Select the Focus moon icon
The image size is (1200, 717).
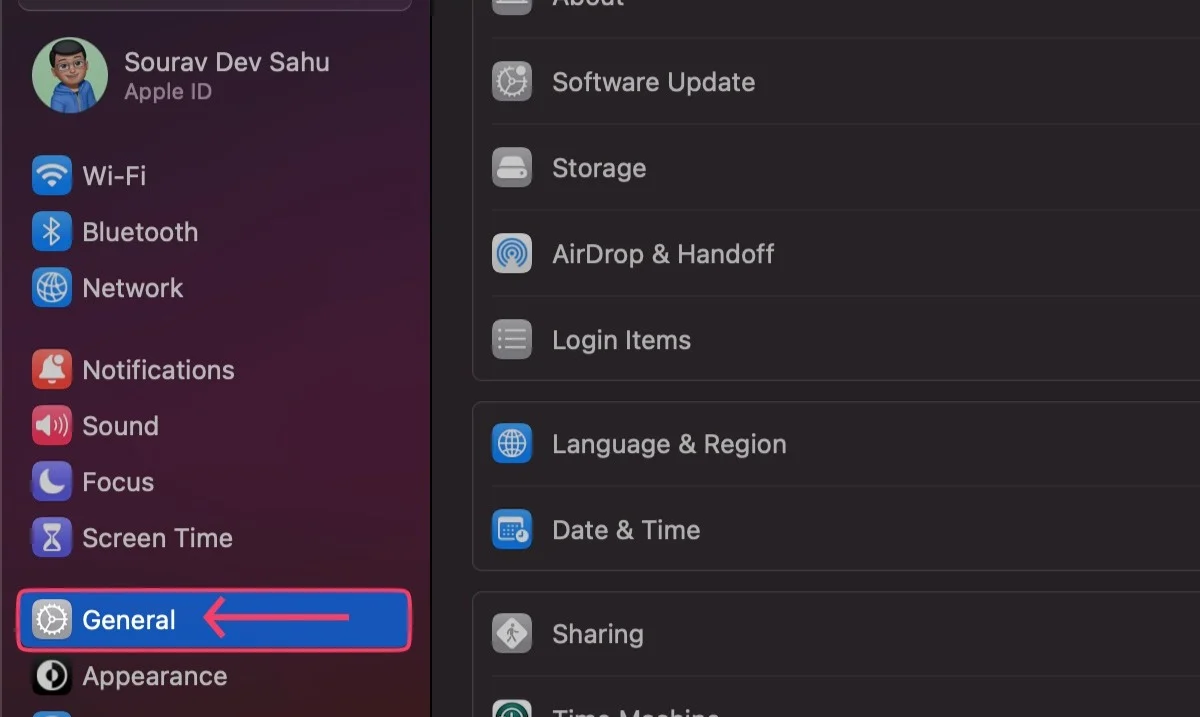52,482
